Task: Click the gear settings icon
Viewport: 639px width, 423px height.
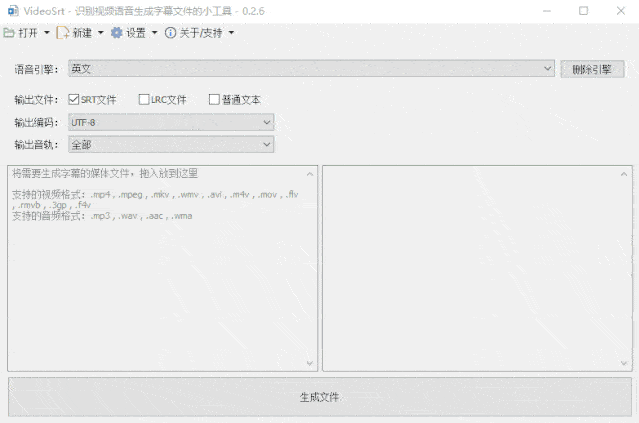Action: (x=117, y=33)
